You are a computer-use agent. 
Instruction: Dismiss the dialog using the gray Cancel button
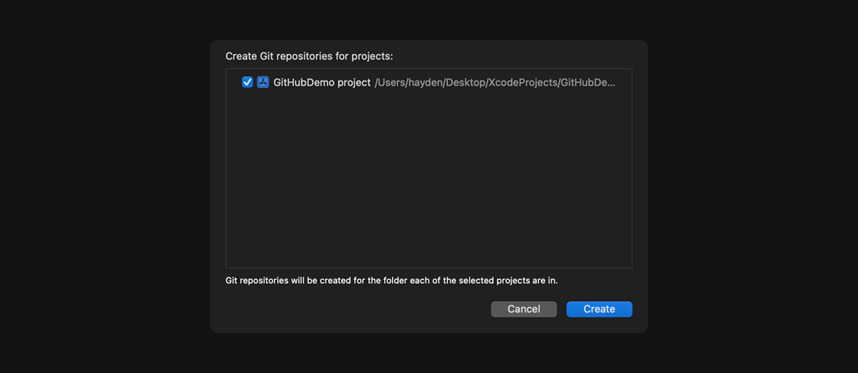(x=524, y=309)
